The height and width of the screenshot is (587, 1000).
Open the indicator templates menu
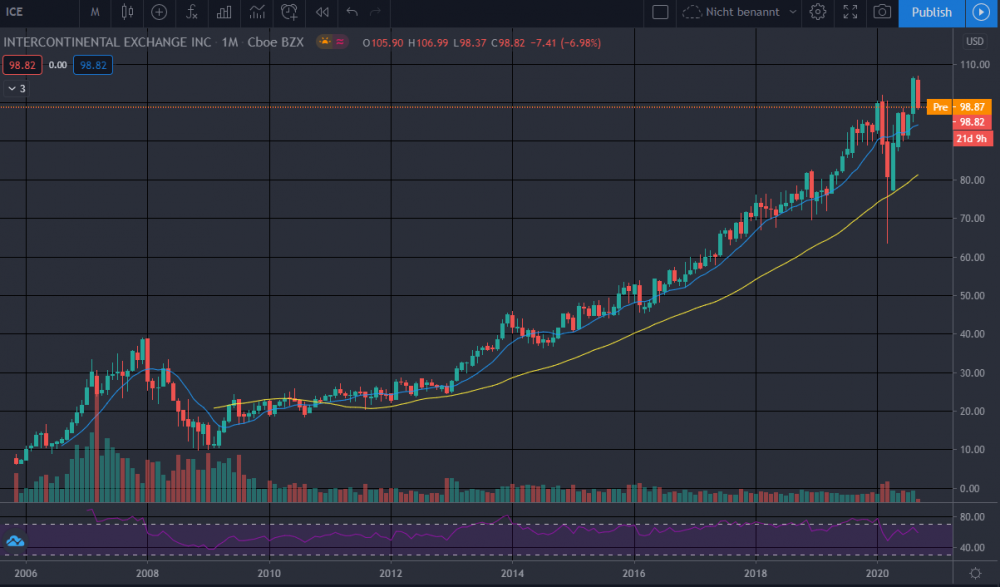257,12
